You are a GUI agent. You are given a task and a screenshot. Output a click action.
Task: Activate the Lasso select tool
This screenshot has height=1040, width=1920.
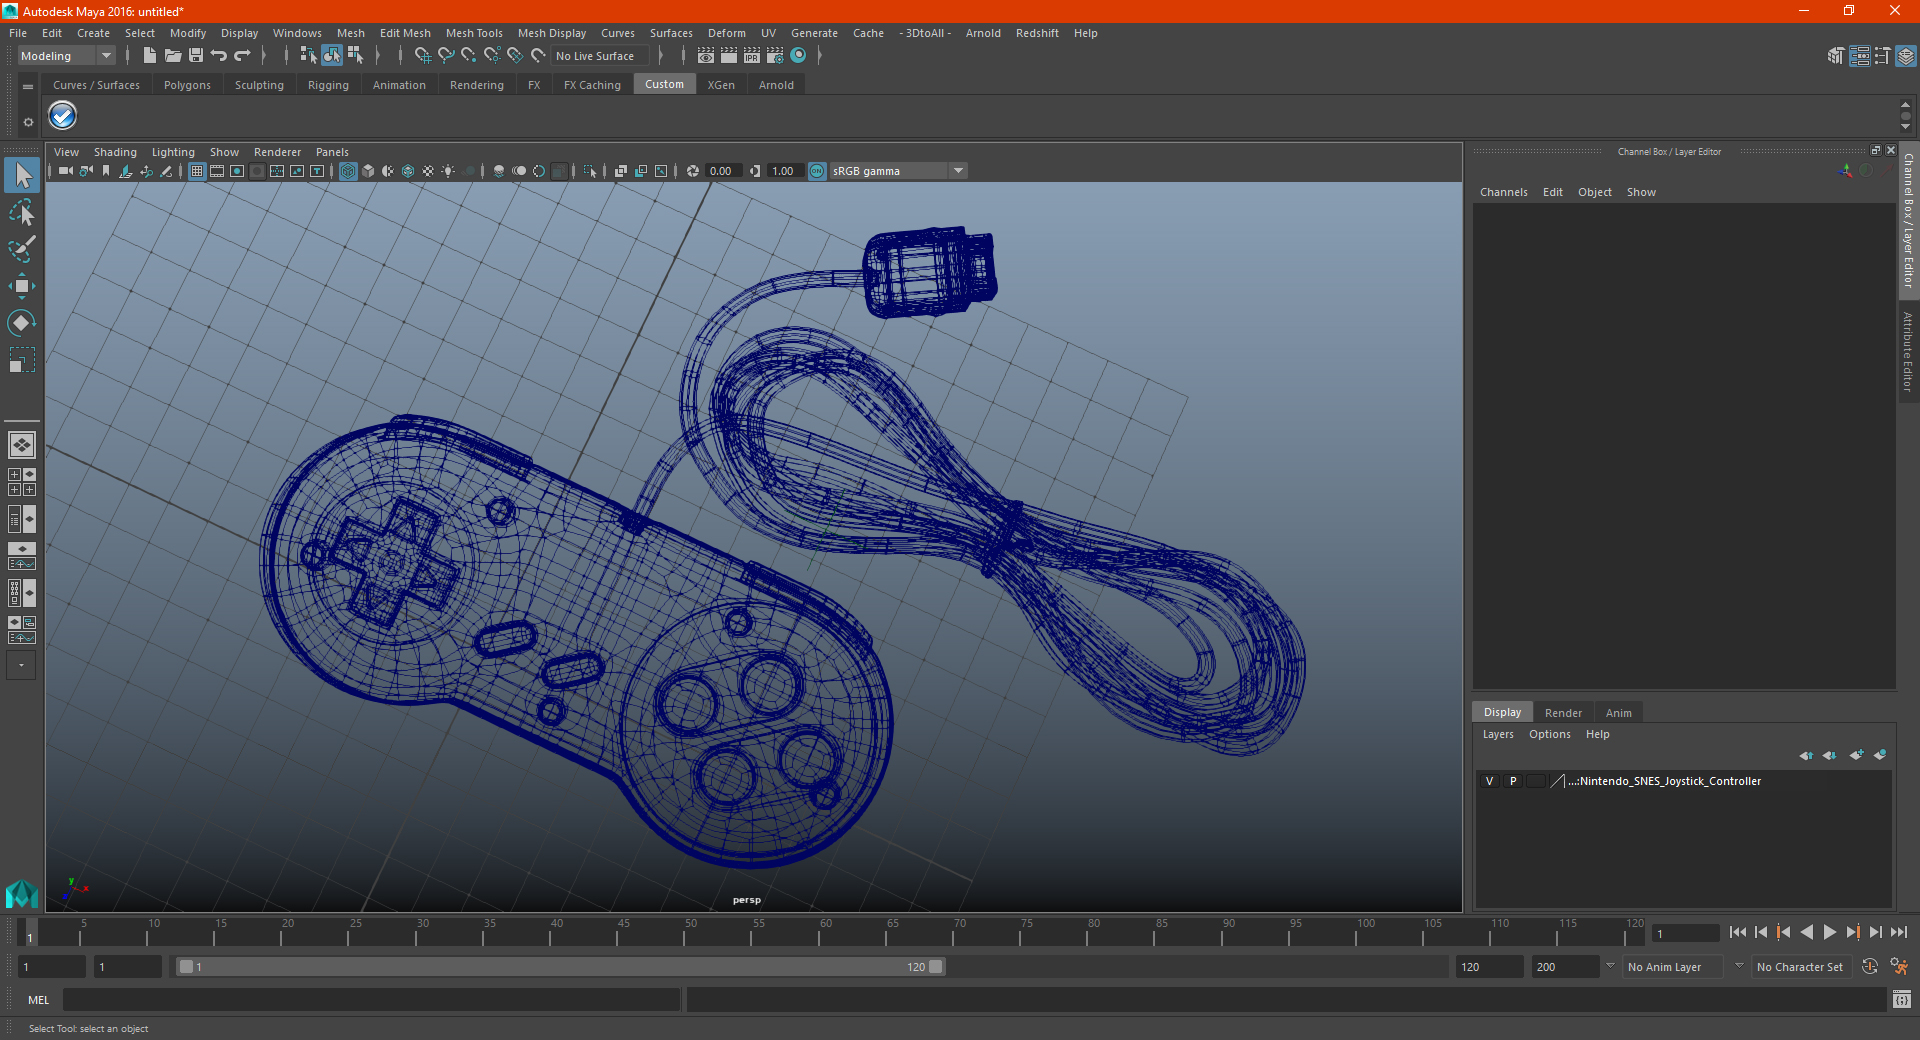(x=22, y=212)
